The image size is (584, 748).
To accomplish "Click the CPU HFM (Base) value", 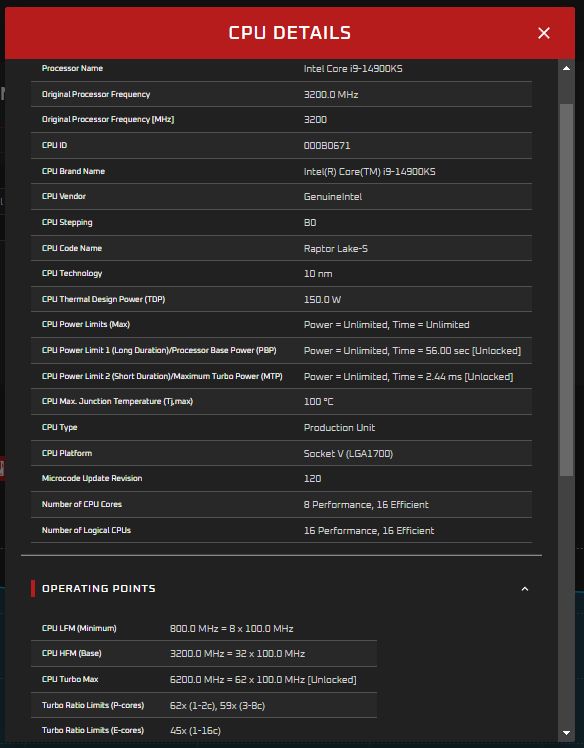I will [x=237, y=654].
